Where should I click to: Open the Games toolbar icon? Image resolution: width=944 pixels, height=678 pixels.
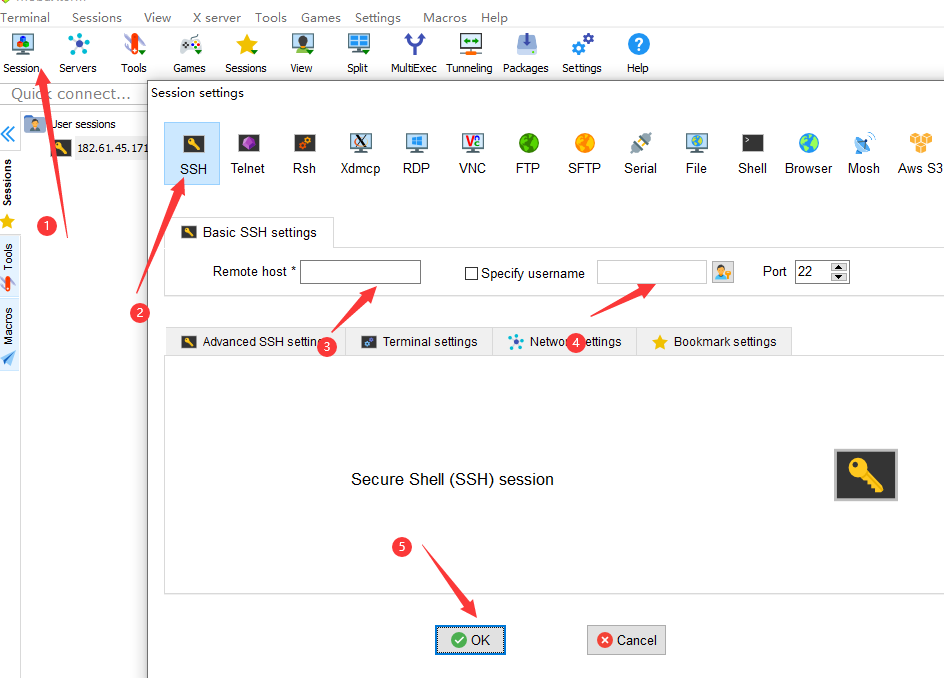click(x=190, y=54)
